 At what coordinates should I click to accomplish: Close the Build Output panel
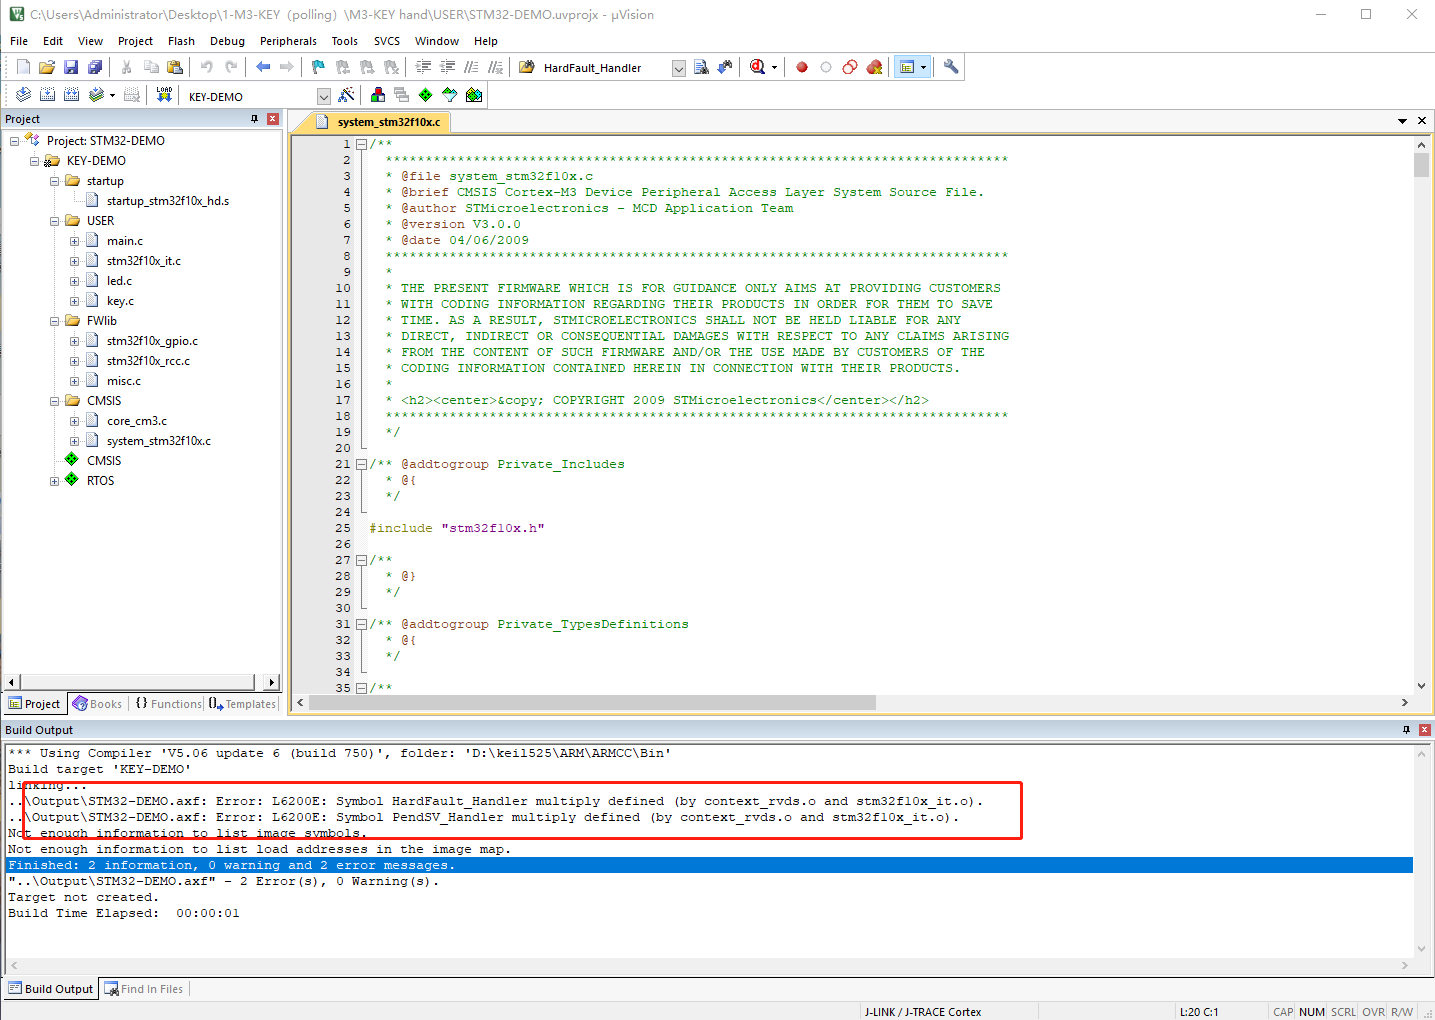coord(1424,730)
